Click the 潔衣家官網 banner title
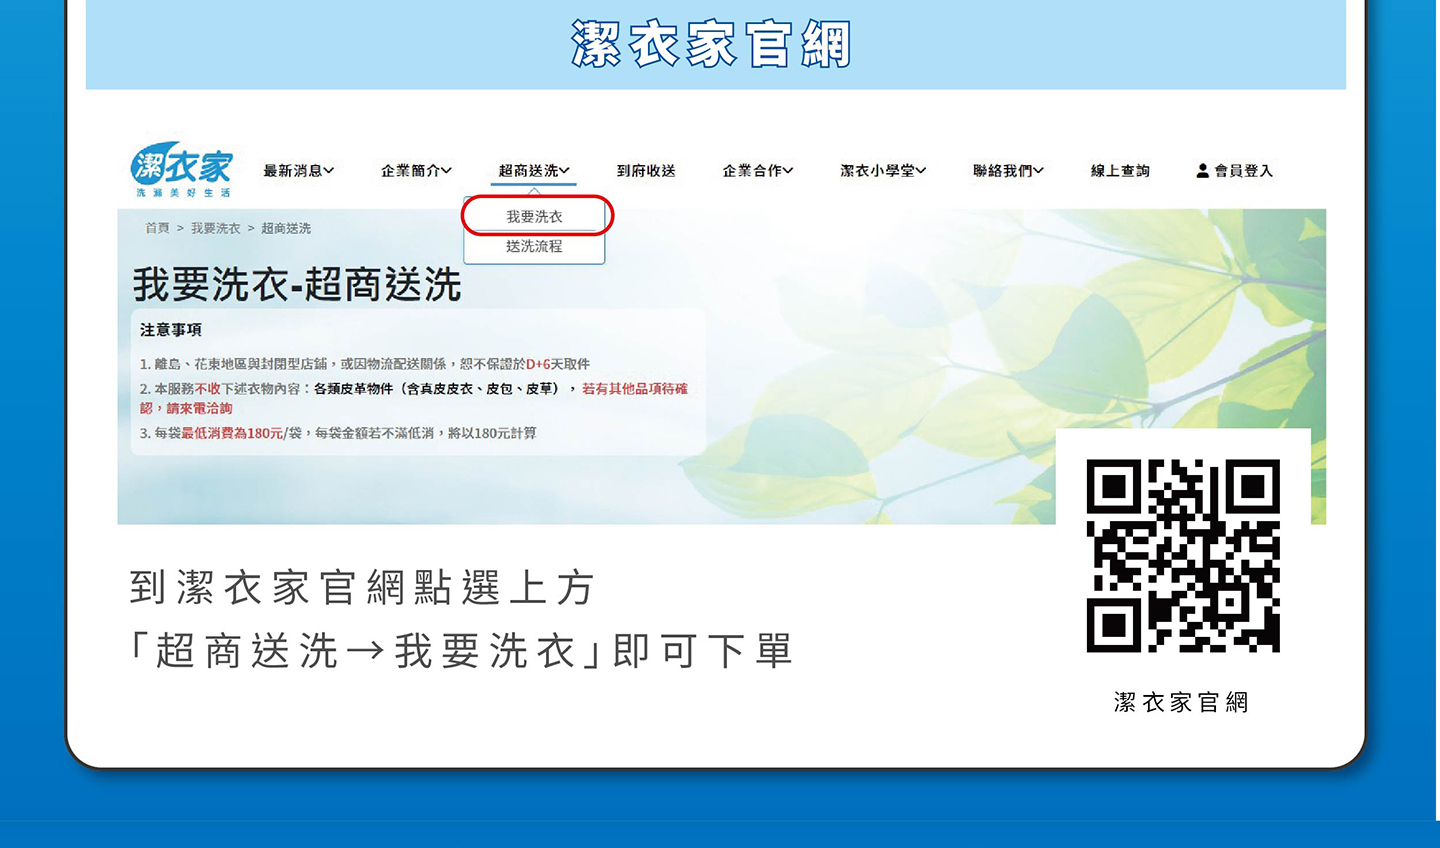Screen dimensions: 1440x848 coord(712,45)
